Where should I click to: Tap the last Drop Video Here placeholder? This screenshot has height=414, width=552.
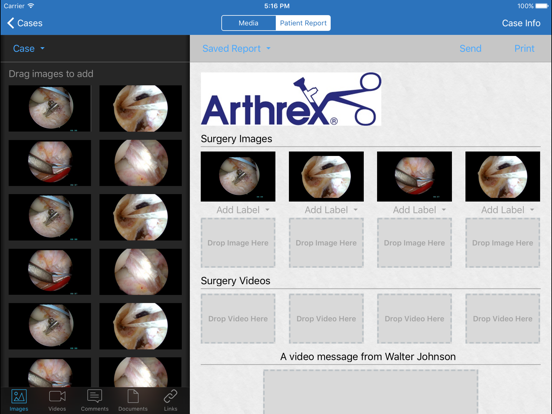pyautogui.click(x=502, y=319)
